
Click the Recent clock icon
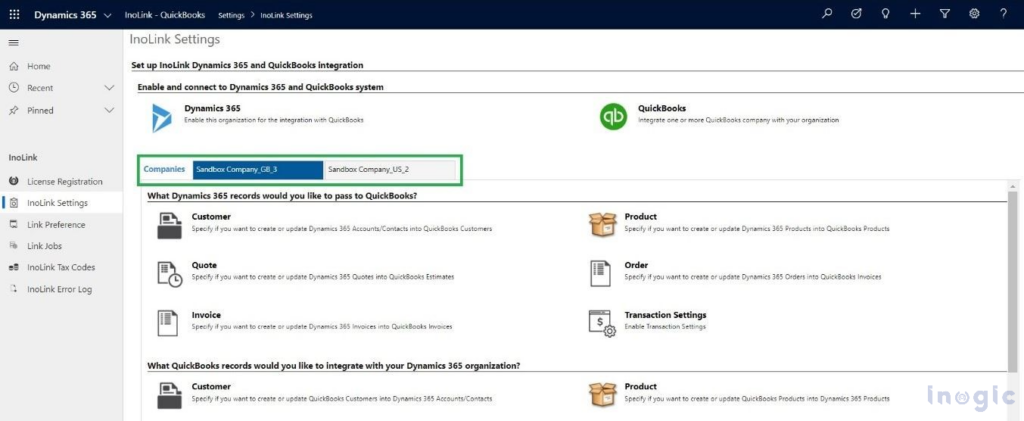coord(14,87)
